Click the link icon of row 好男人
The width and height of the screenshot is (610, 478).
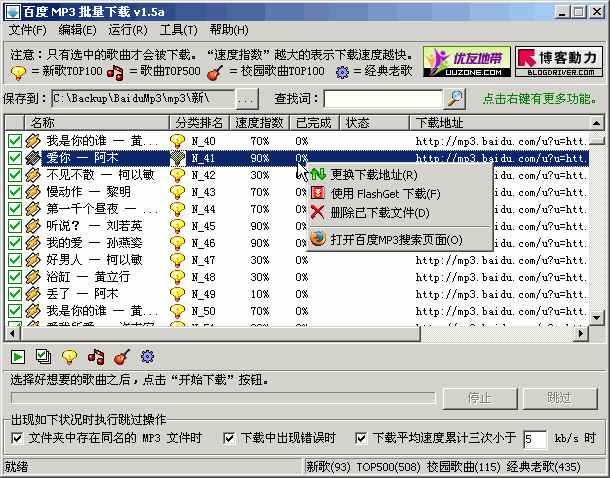[x=33, y=260]
